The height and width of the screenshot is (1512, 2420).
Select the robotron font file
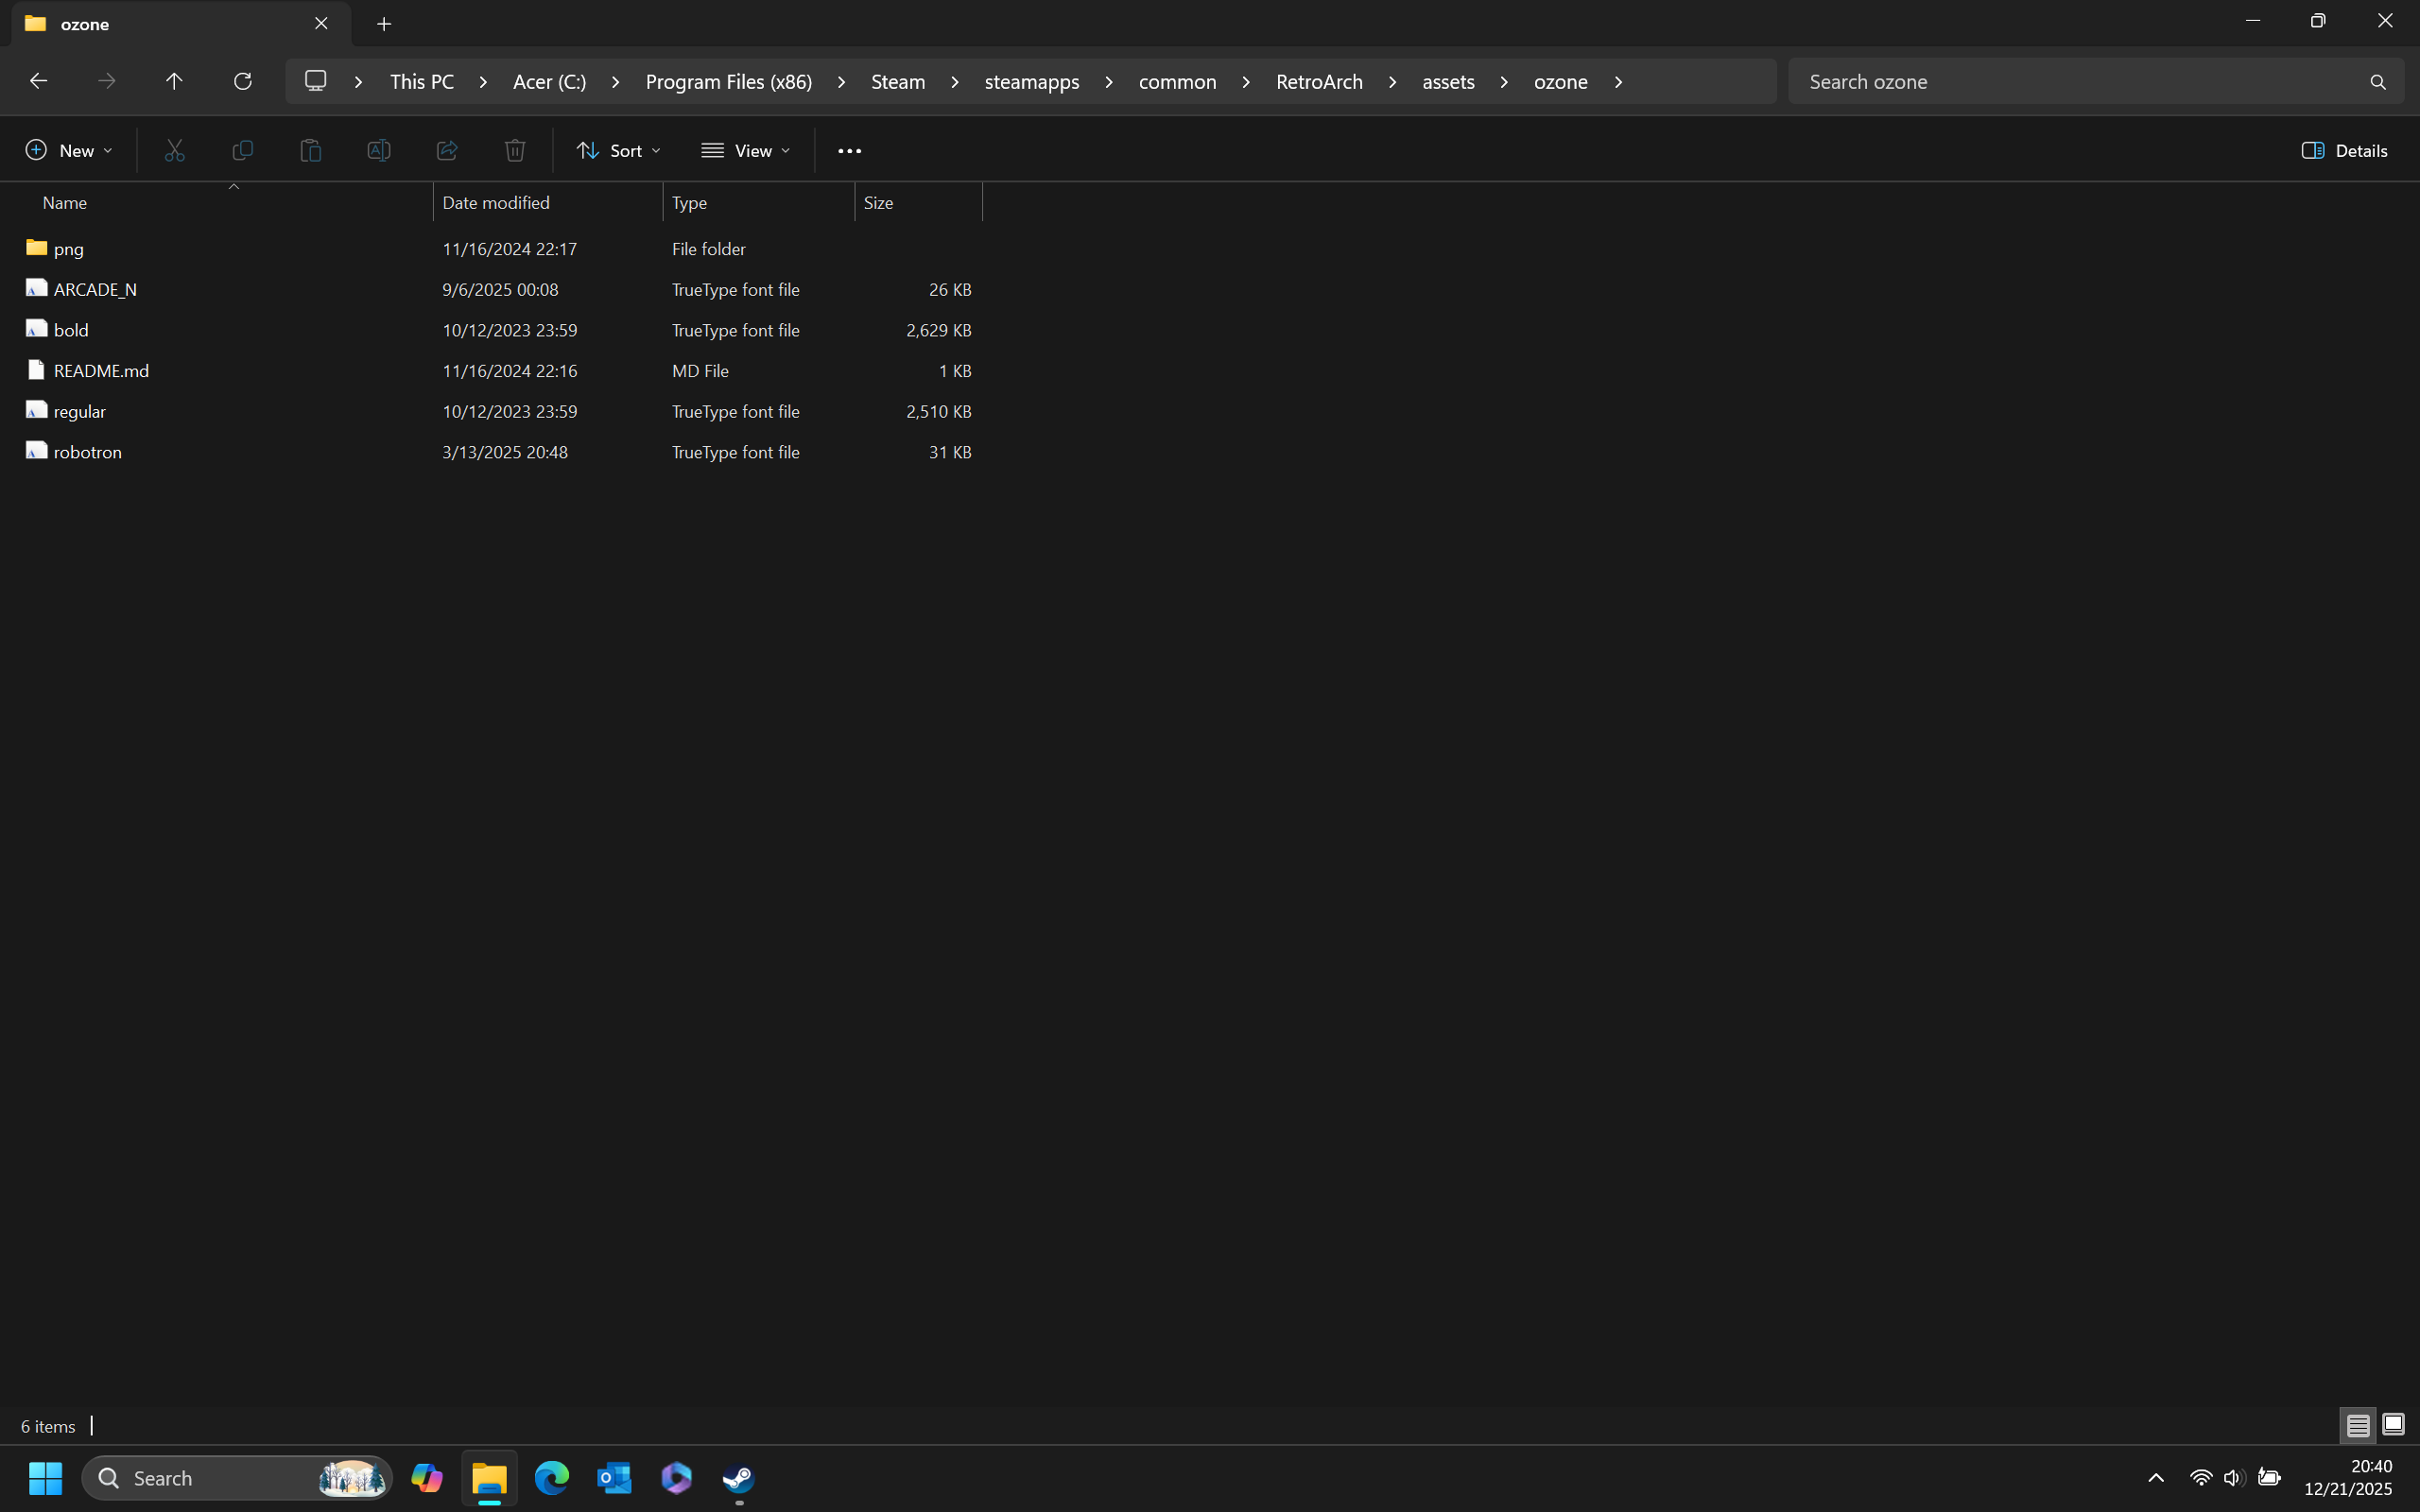click(88, 452)
